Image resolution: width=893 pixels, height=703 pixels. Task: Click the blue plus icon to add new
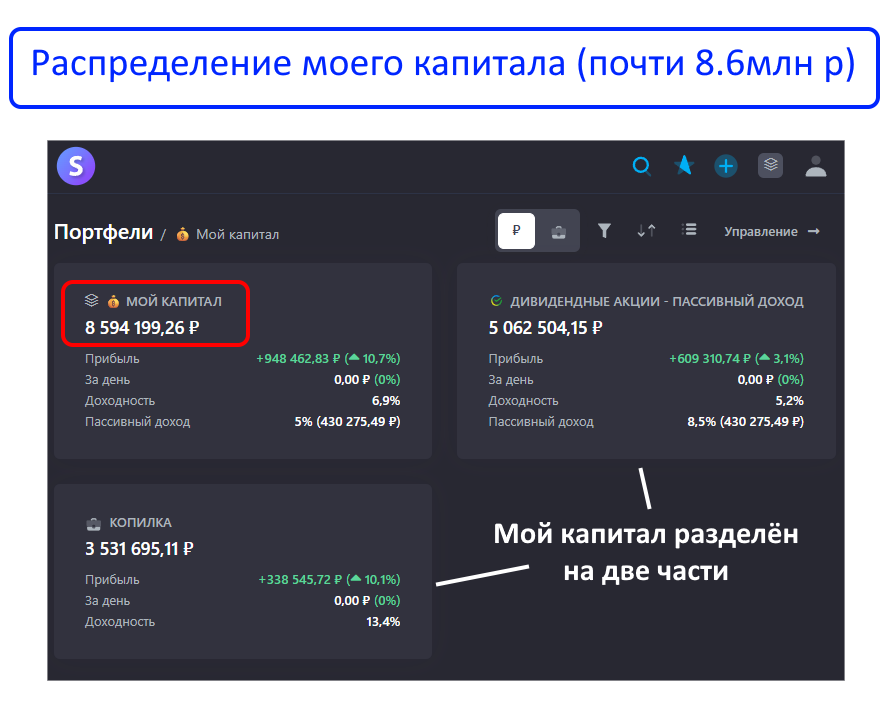click(726, 166)
